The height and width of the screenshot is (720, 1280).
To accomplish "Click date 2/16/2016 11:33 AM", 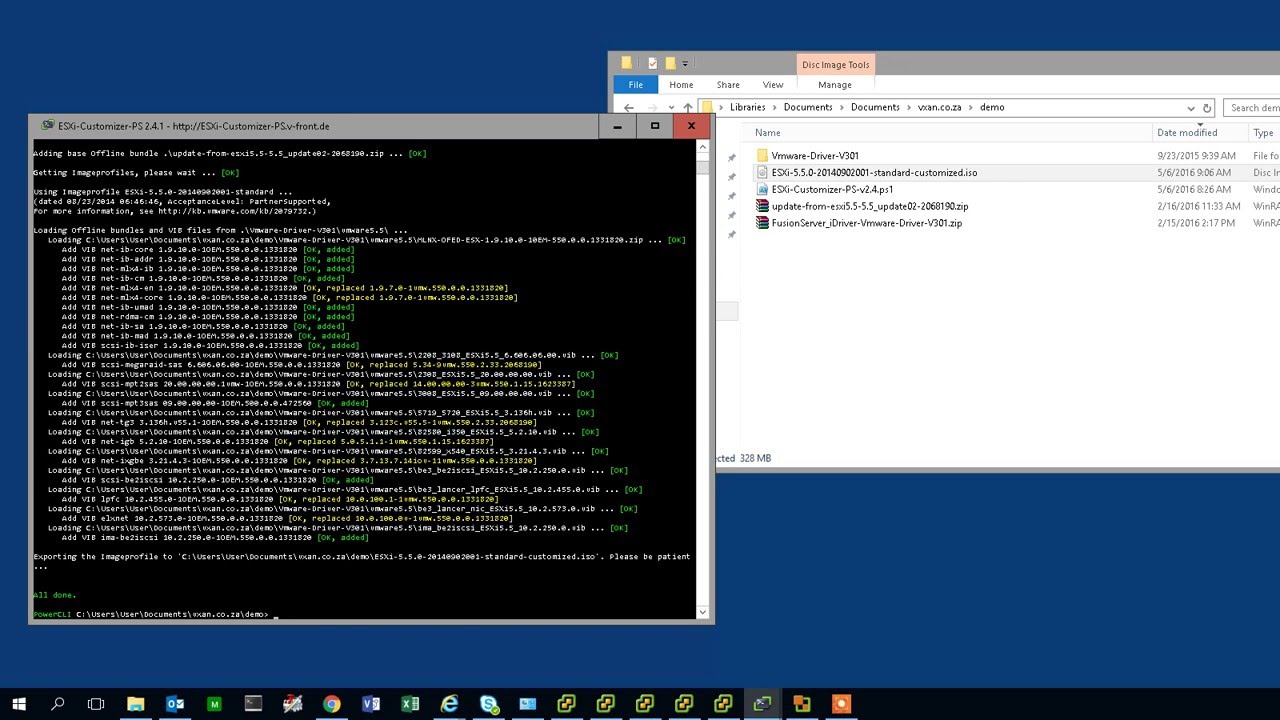I will click(x=1197, y=206).
